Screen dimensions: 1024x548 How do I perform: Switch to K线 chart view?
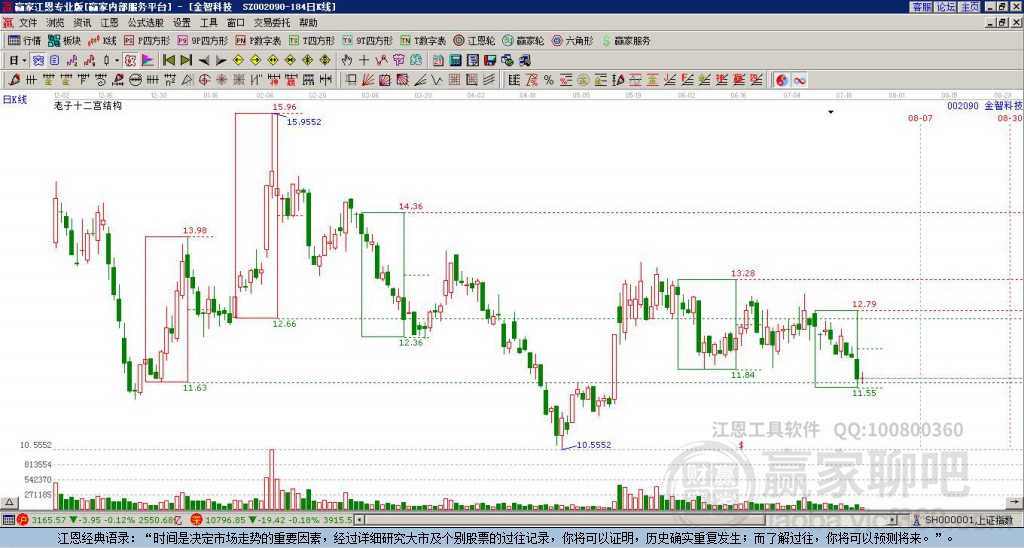pos(102,40)
